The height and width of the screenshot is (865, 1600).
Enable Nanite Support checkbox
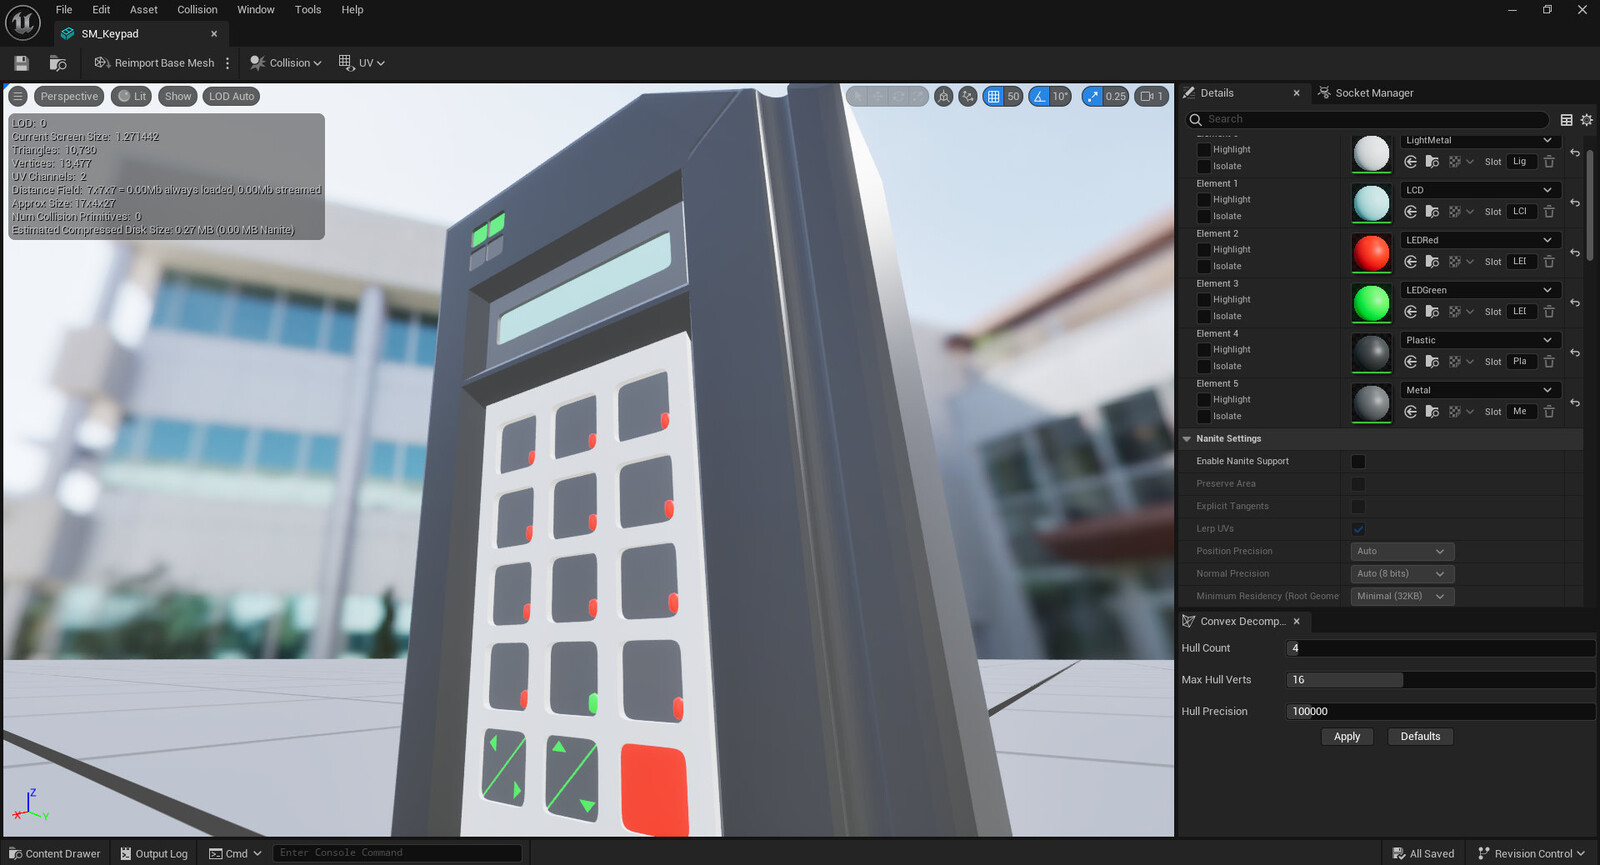pos(1358,462)
